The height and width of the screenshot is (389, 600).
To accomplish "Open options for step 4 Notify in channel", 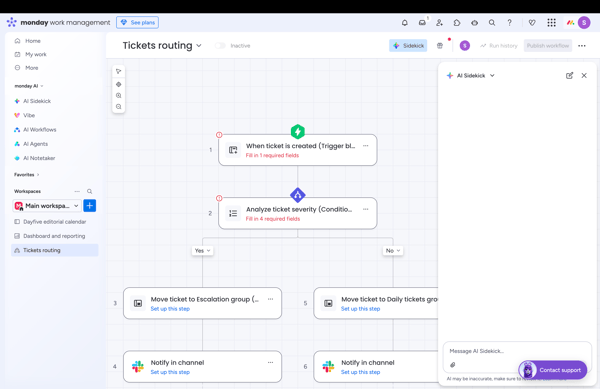I will pyautogui.click(x=271, y=362).
